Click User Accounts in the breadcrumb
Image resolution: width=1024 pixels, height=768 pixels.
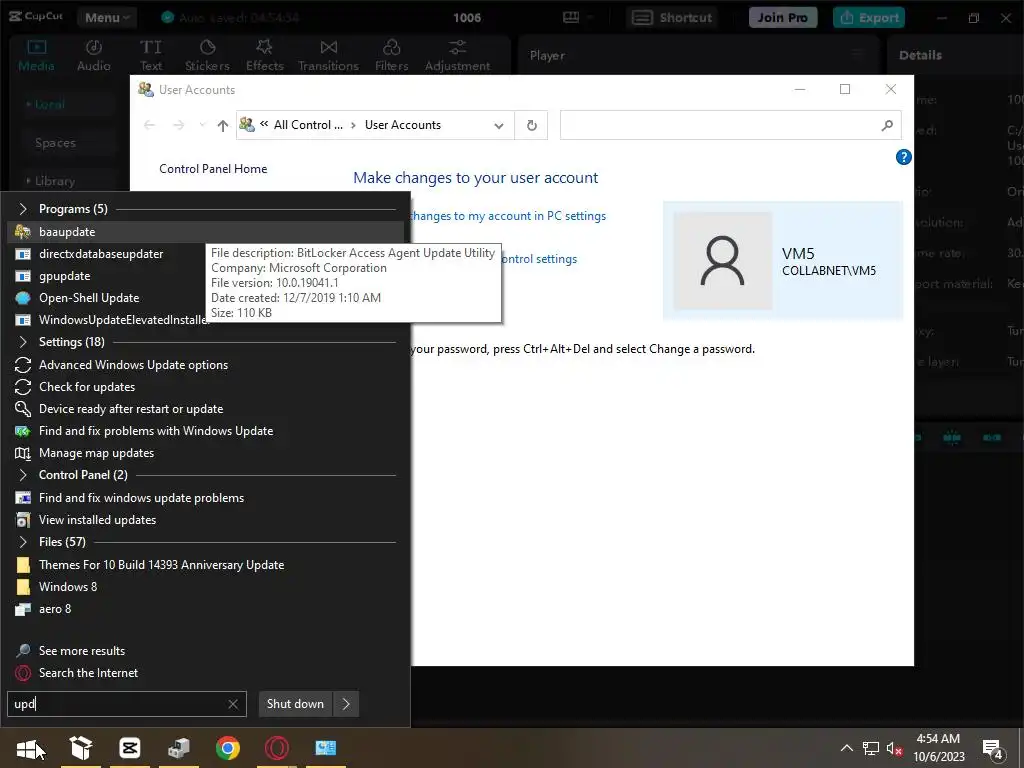(403, 125)
